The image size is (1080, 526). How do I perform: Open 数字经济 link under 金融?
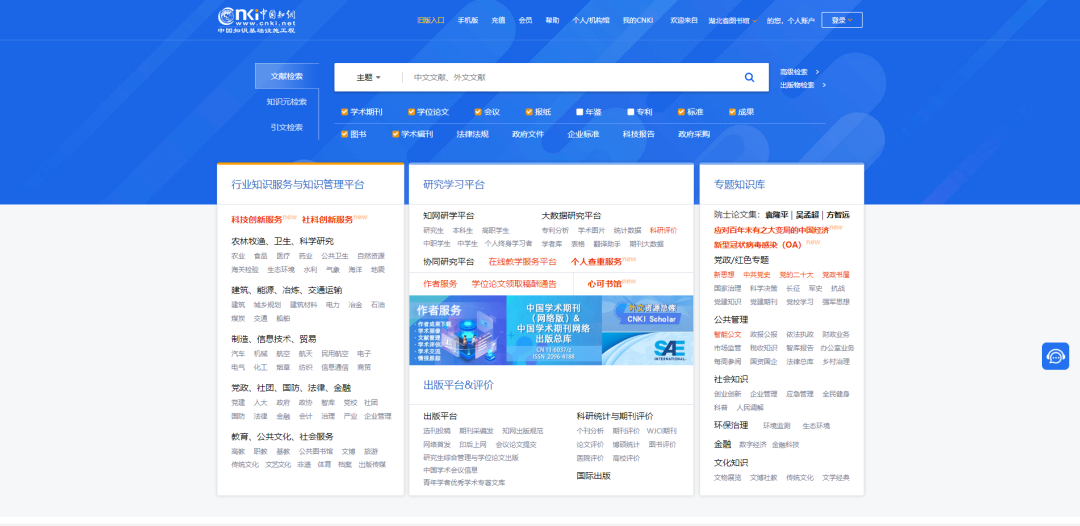[752, 444]
